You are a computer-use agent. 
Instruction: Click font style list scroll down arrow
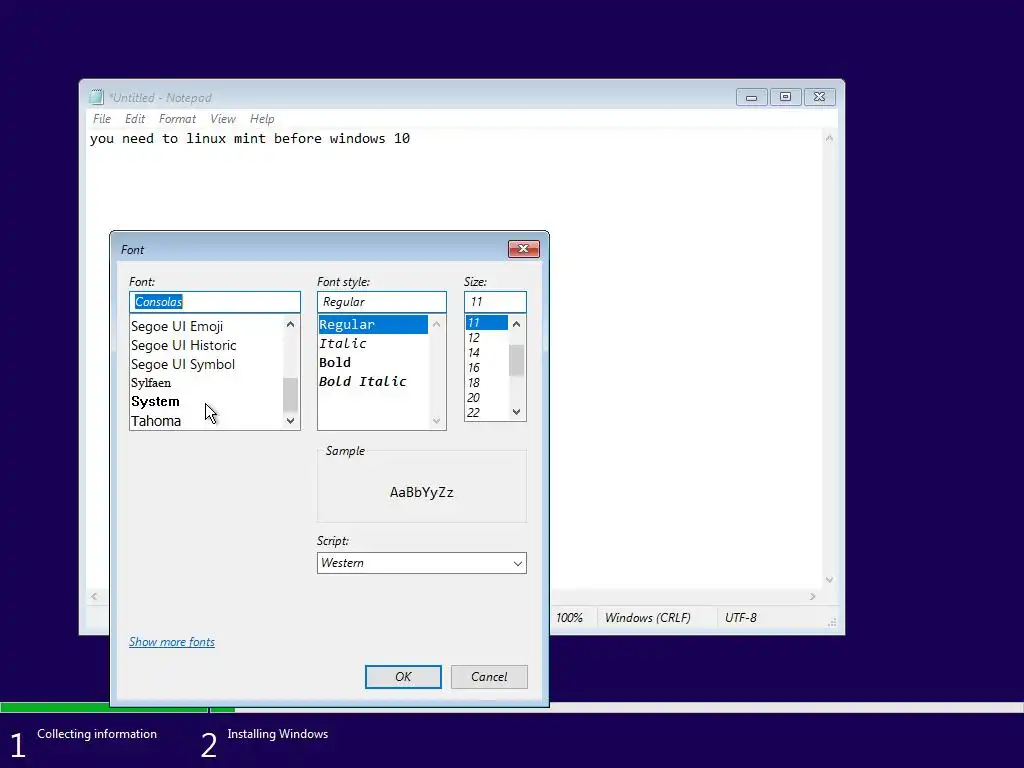[437, 421]
